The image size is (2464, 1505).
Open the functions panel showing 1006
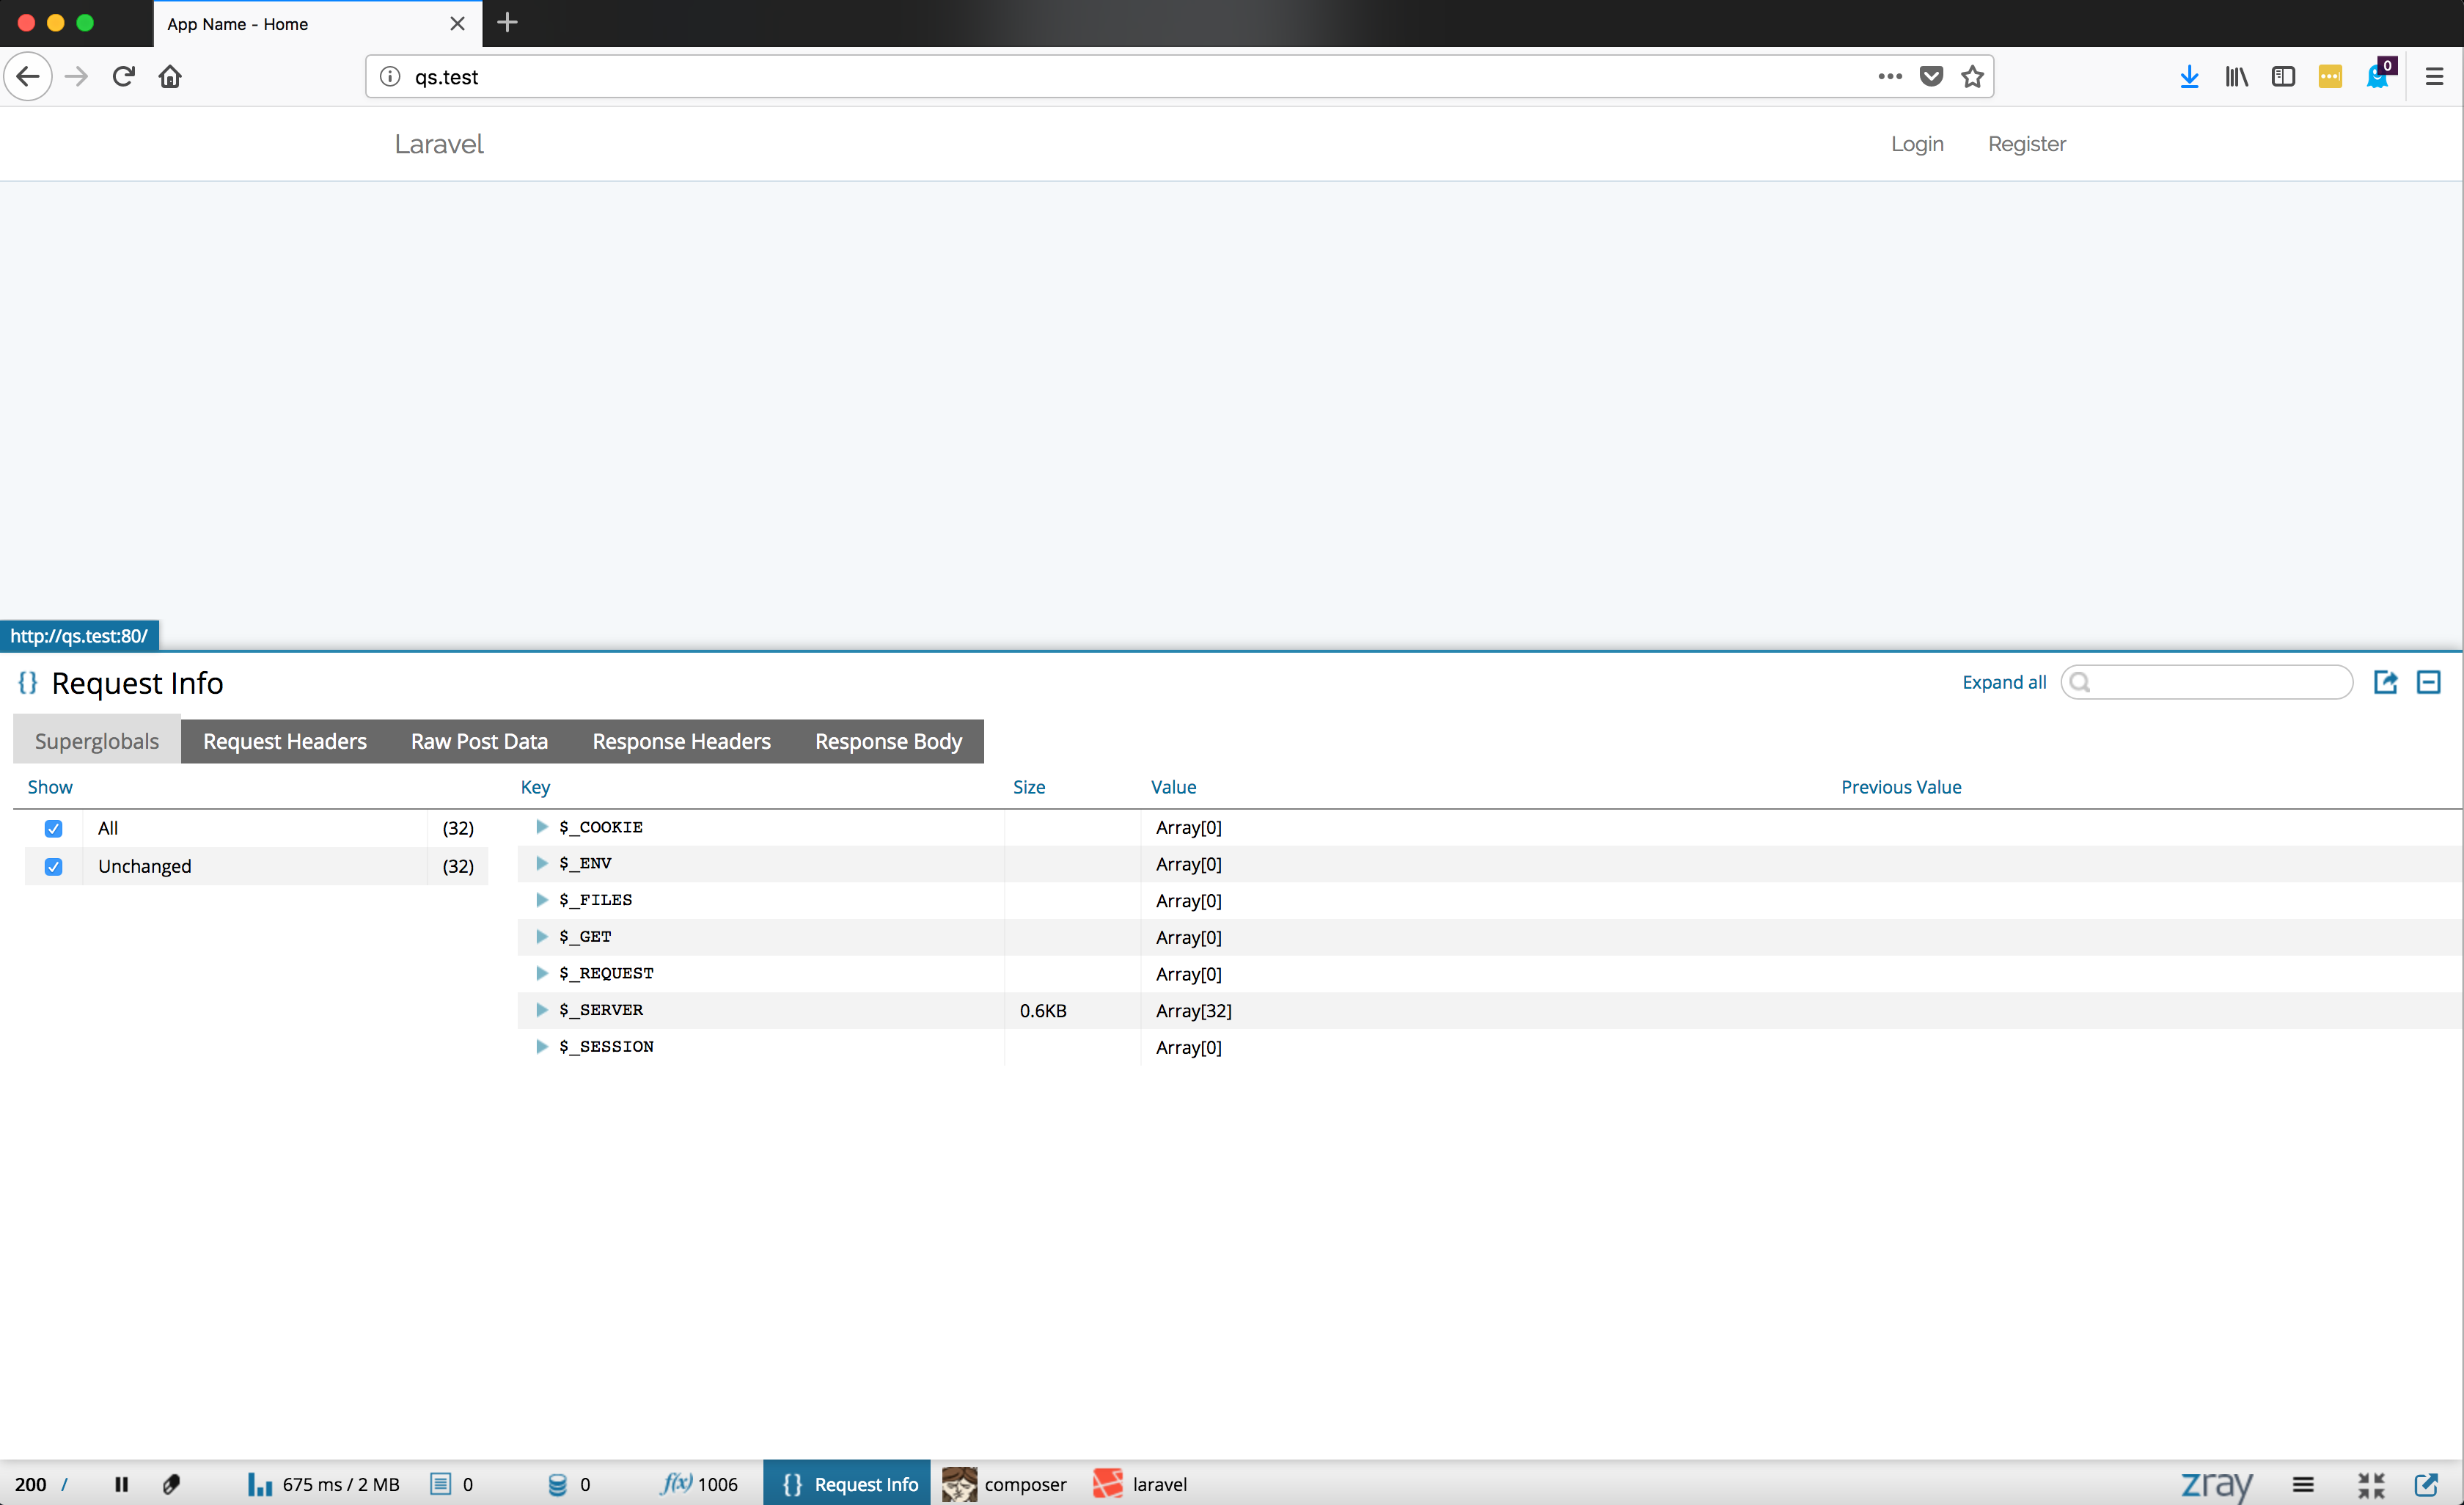click(699, 1484)
